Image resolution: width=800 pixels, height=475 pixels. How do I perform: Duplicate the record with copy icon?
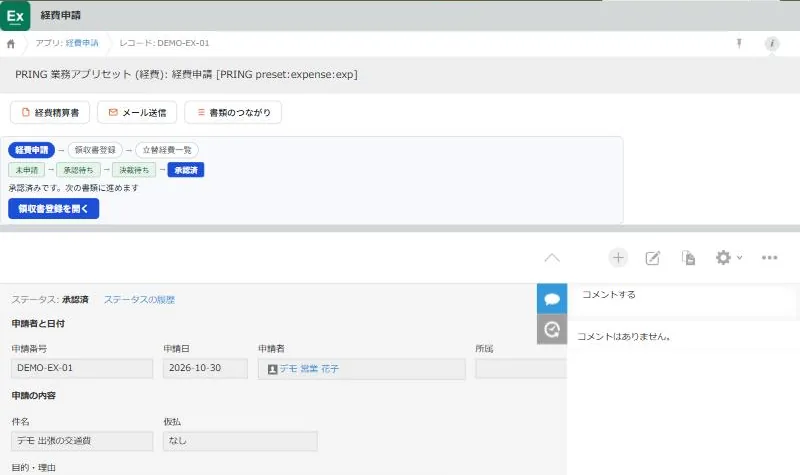pos(688,258)
